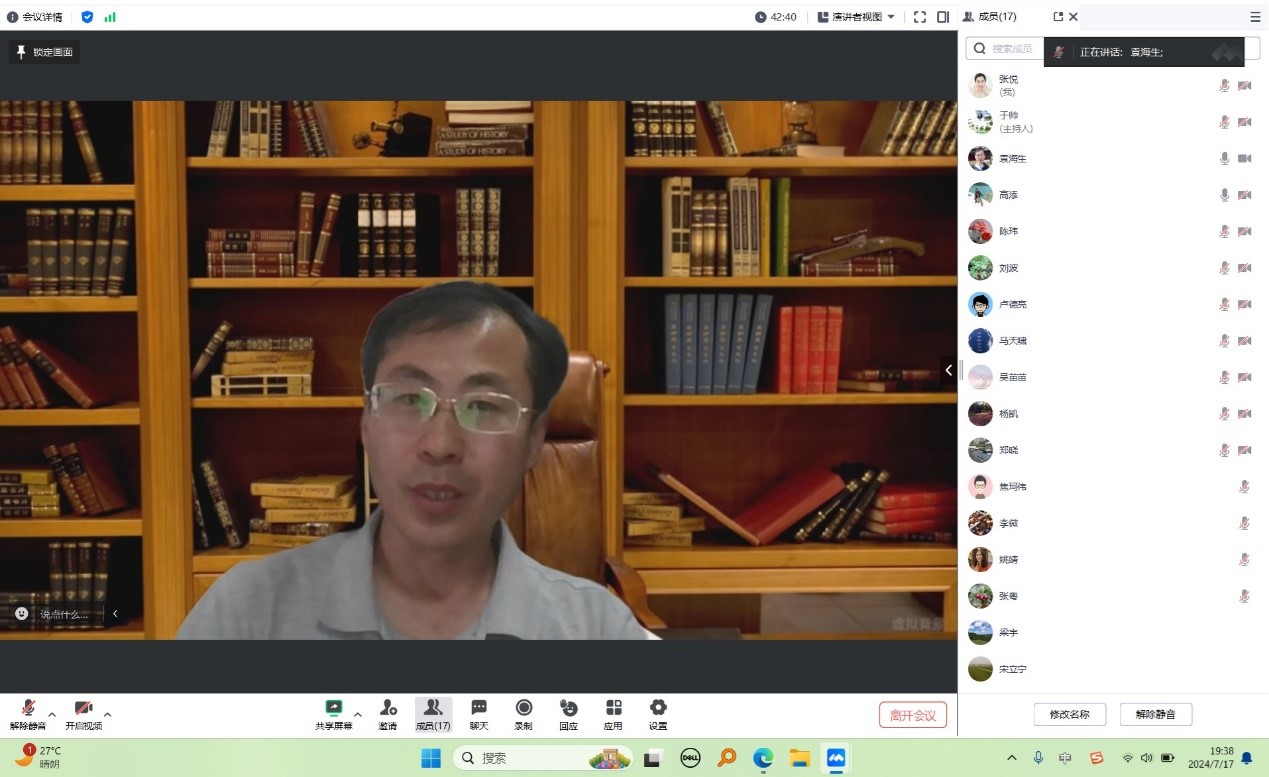Toggle the 锁定画面 pin button

tap(44, 52)
